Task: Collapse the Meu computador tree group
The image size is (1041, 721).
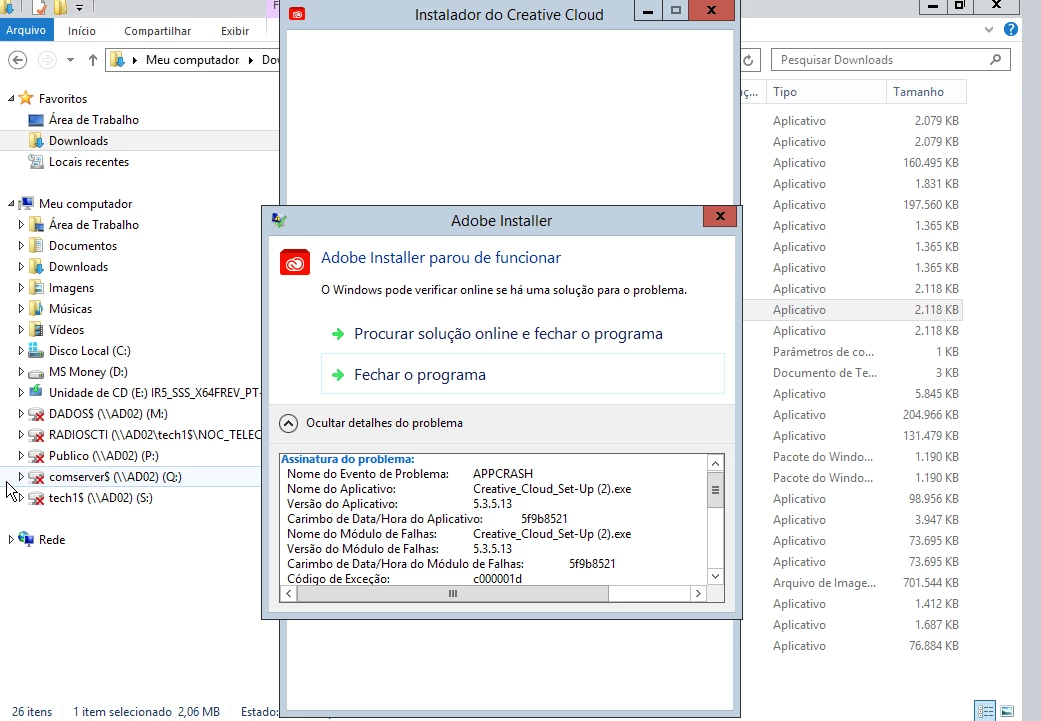Action: 11,204
